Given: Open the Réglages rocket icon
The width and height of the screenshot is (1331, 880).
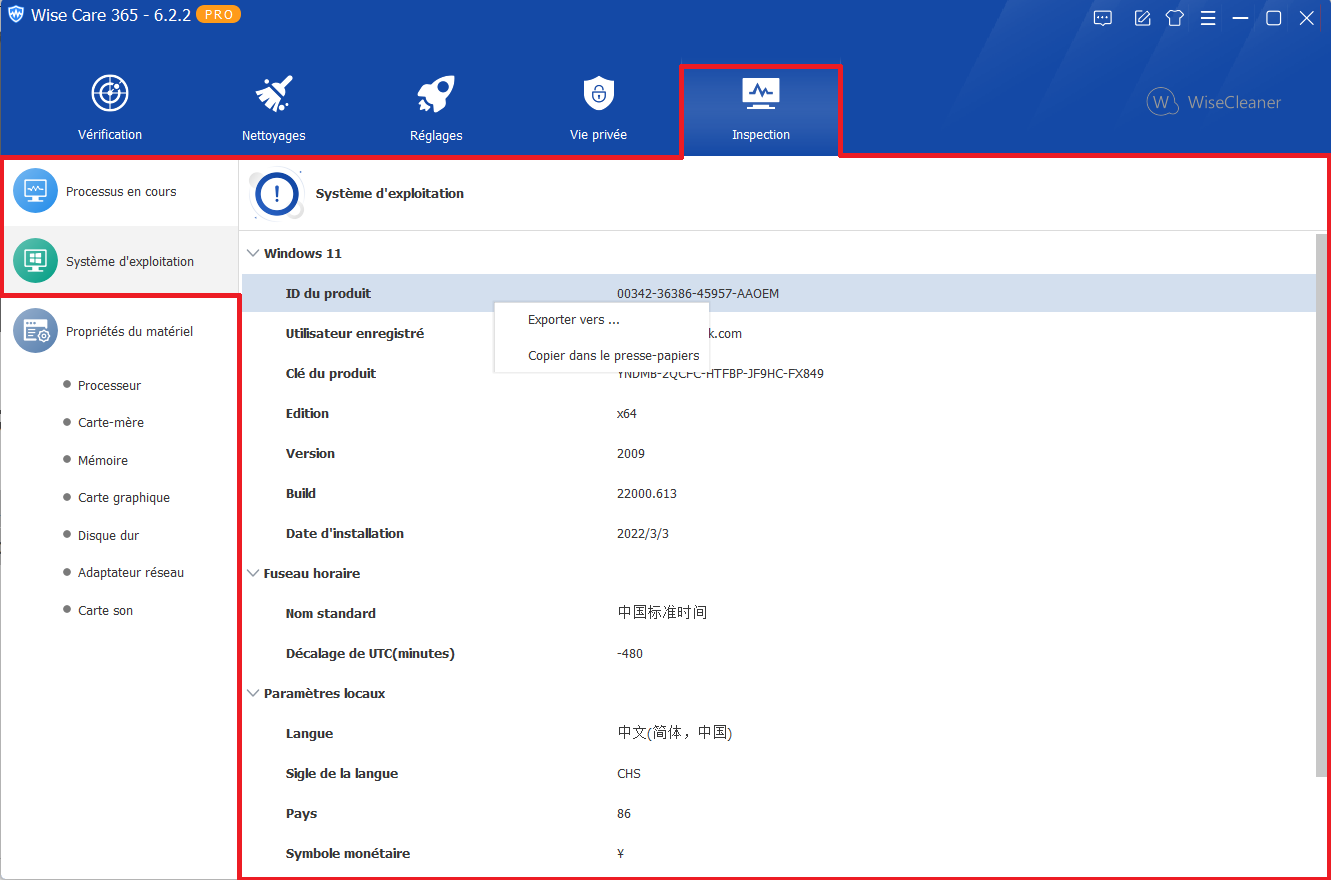Looking at the screenshot, I should [x=436, y=94].
